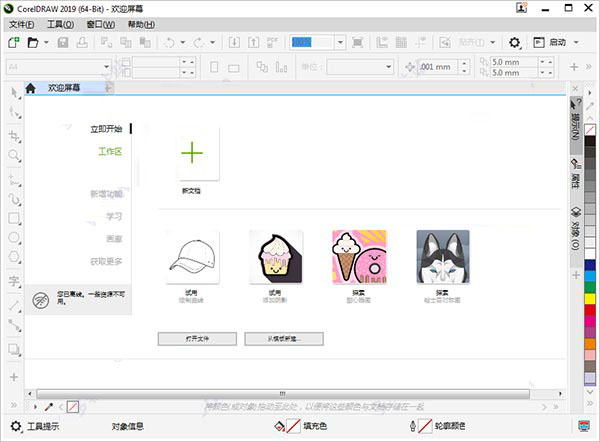The width and height of the screenshot is (600, 442).
Task: Open the husky sample thumbnail
Action: [x=441, y=257]
